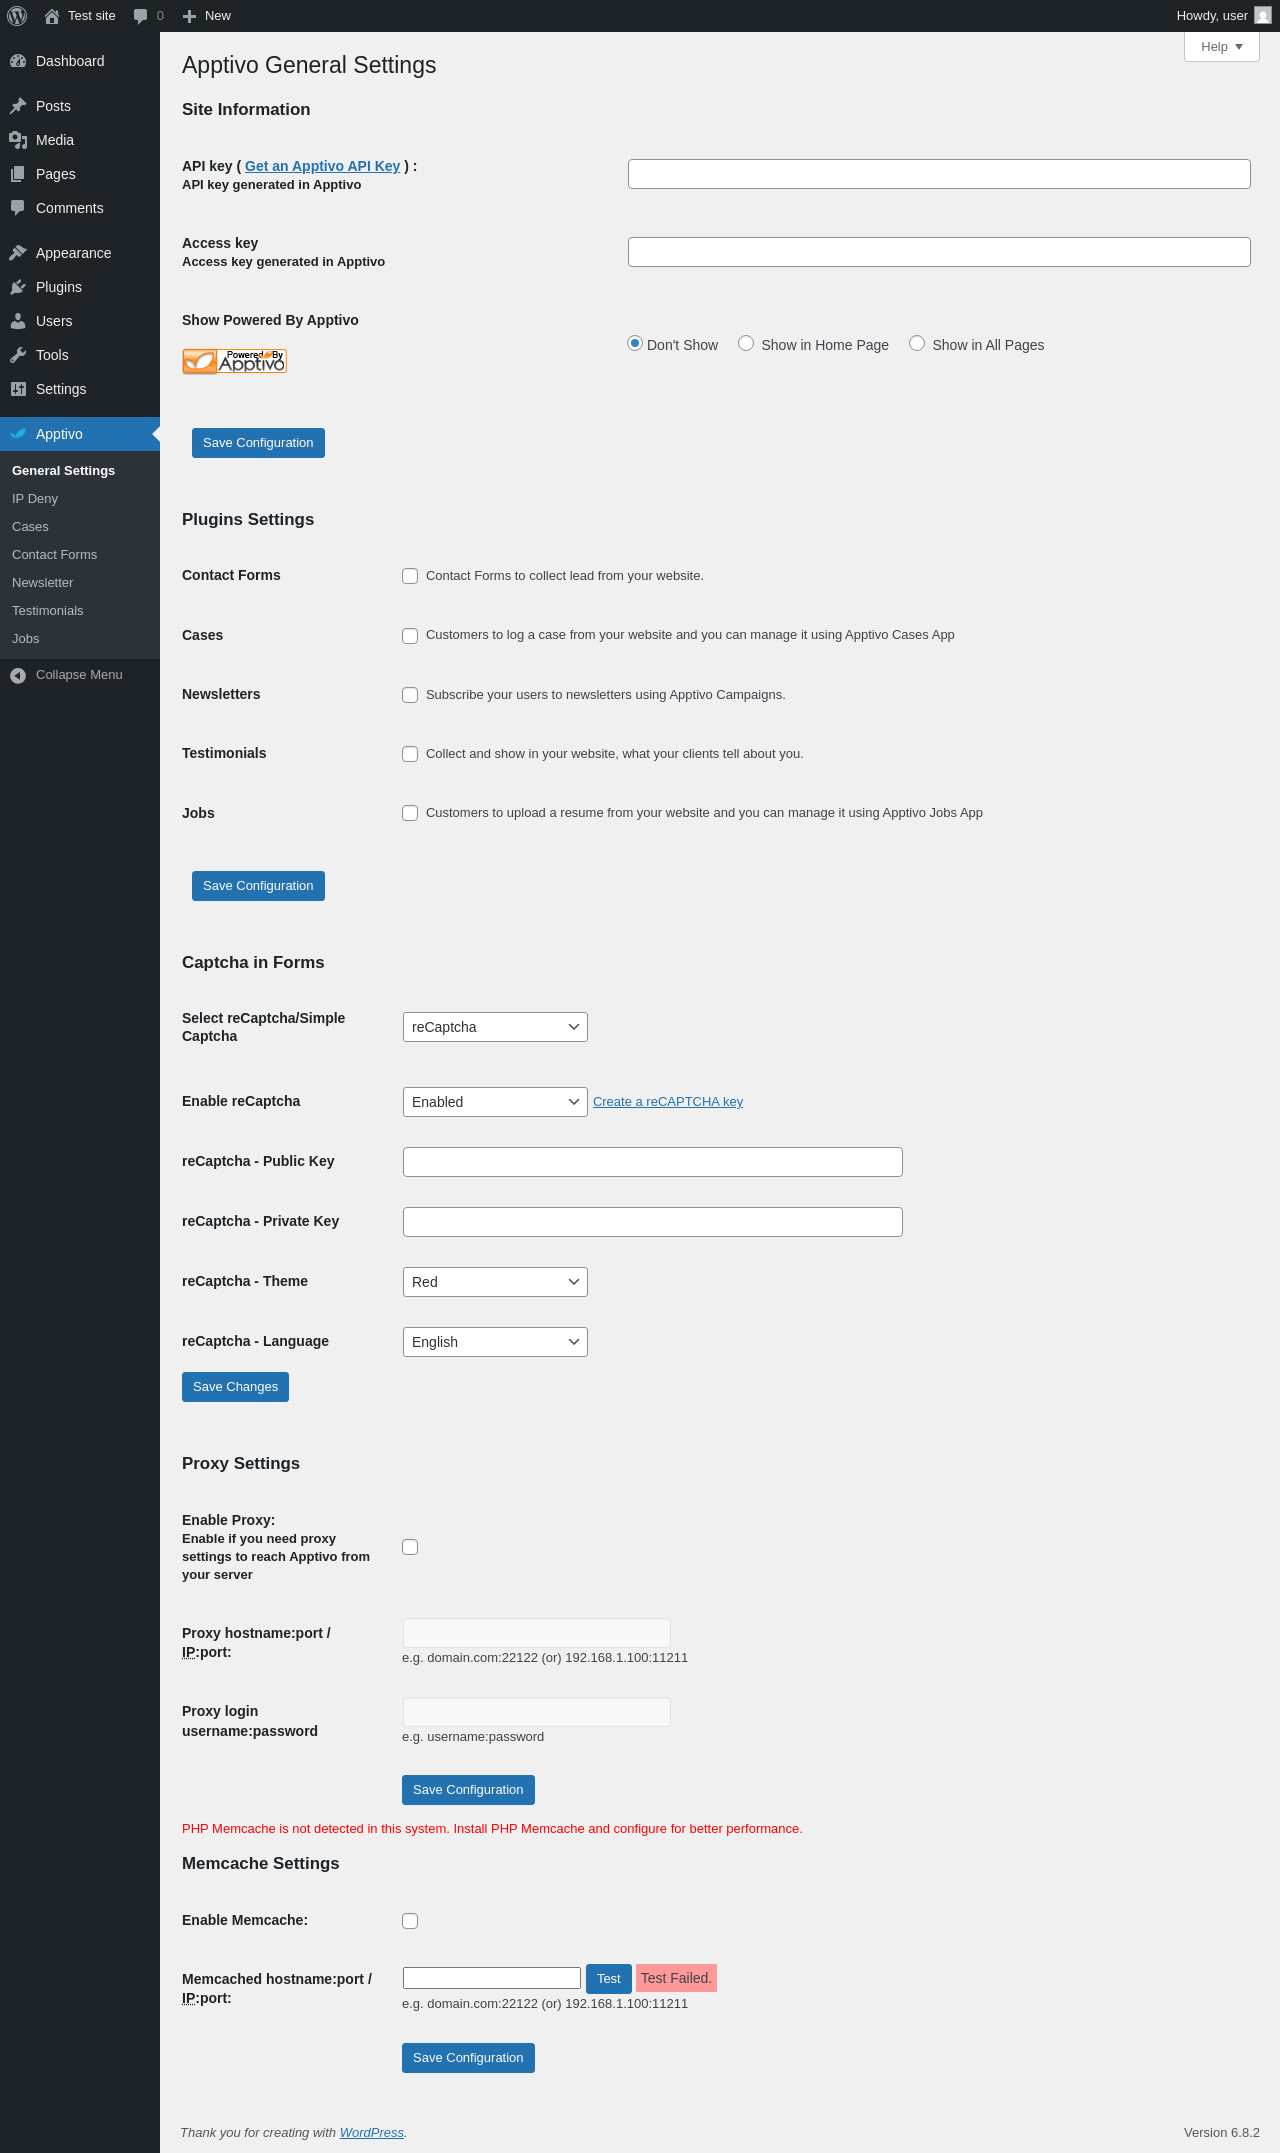
Task: Click Howdy, user account menu
Action: tap(1223, 16)
